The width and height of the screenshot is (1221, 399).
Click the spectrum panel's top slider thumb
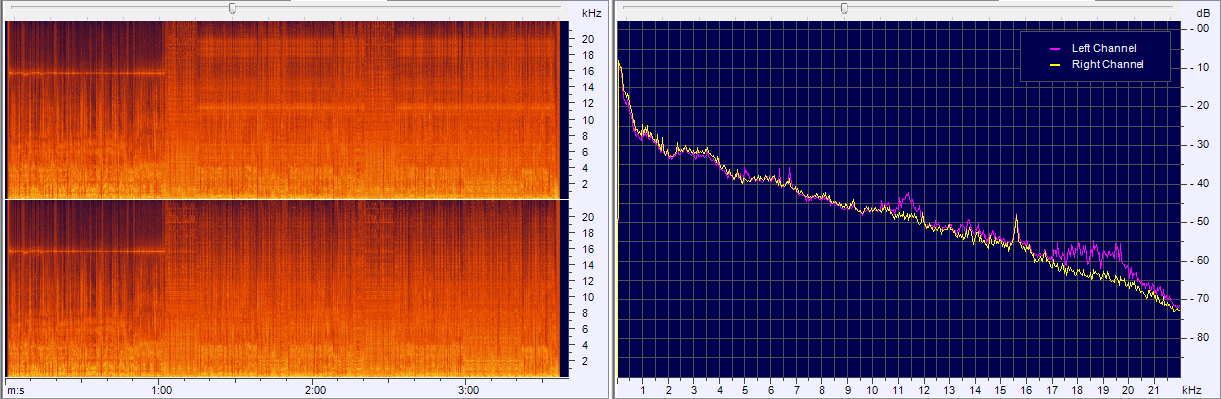(844, 8)
